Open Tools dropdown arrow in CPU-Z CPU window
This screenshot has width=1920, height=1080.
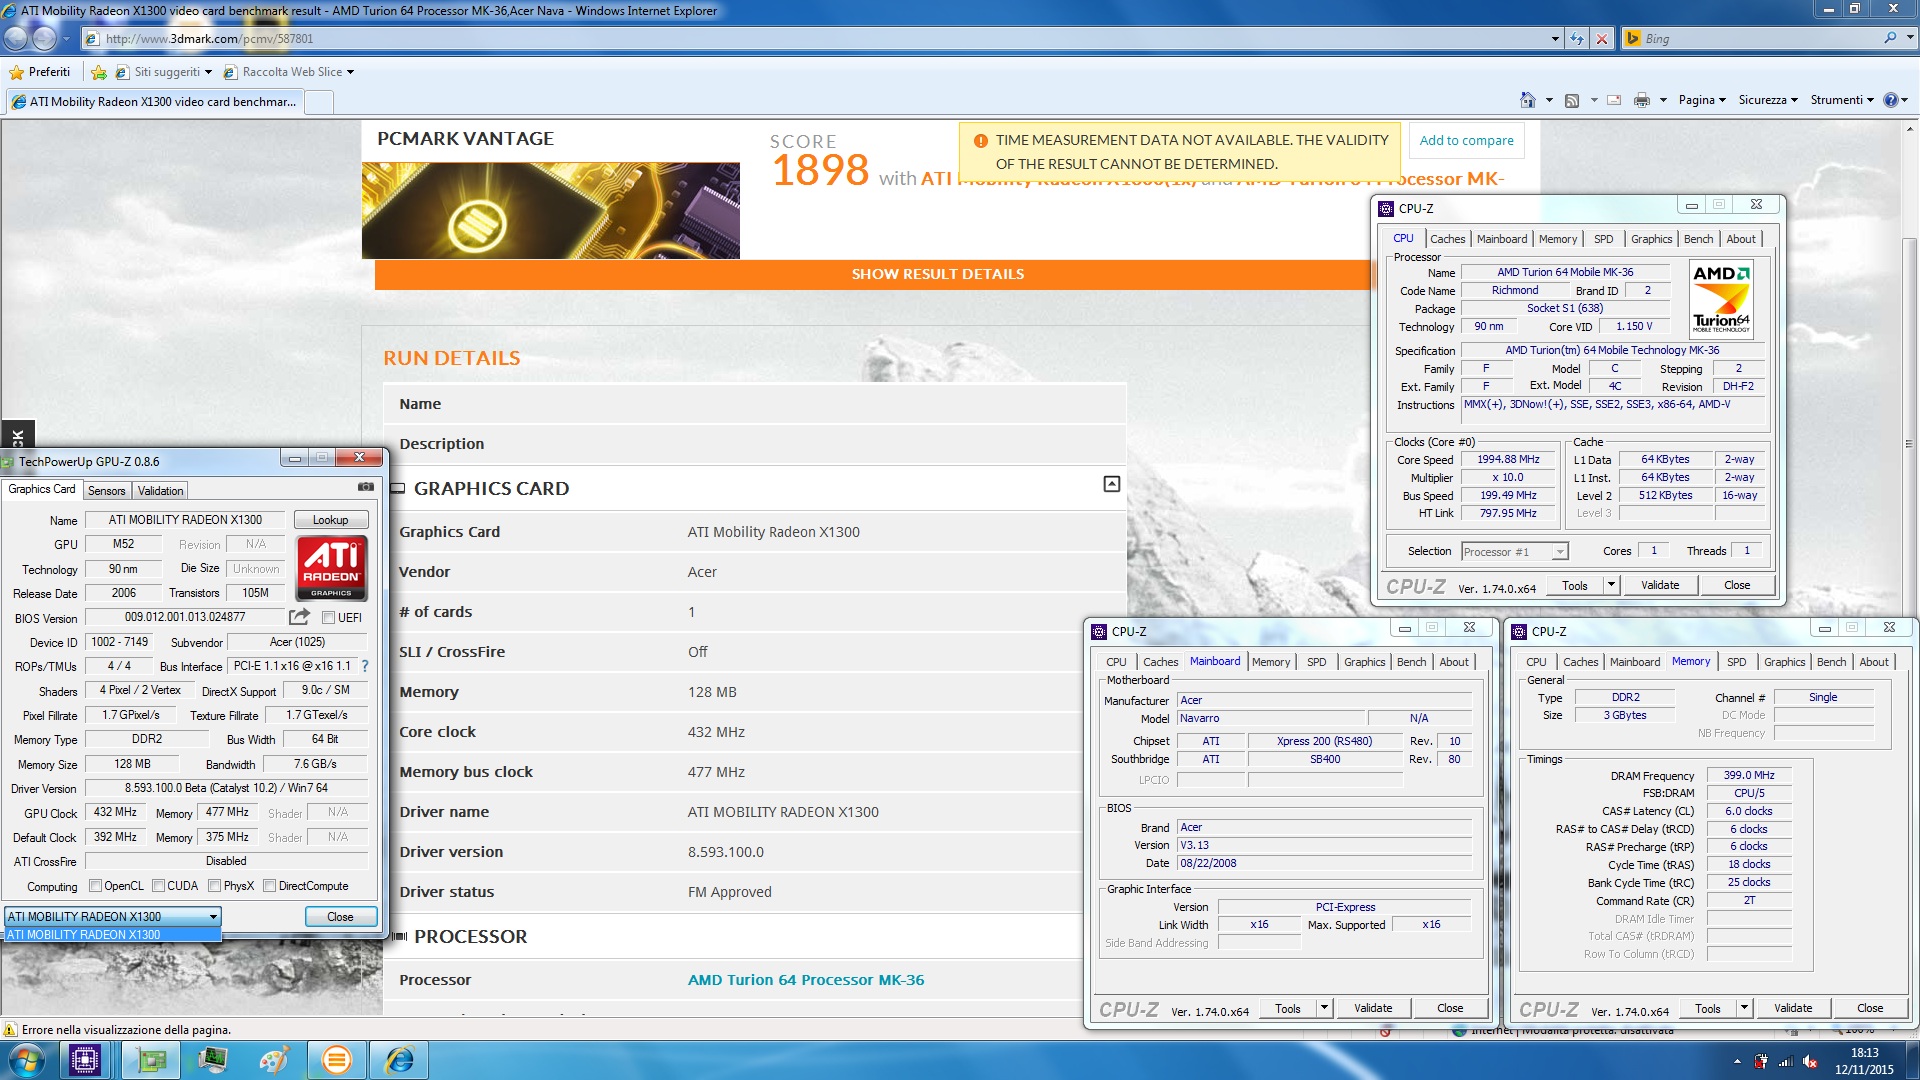click(1611, 585)
